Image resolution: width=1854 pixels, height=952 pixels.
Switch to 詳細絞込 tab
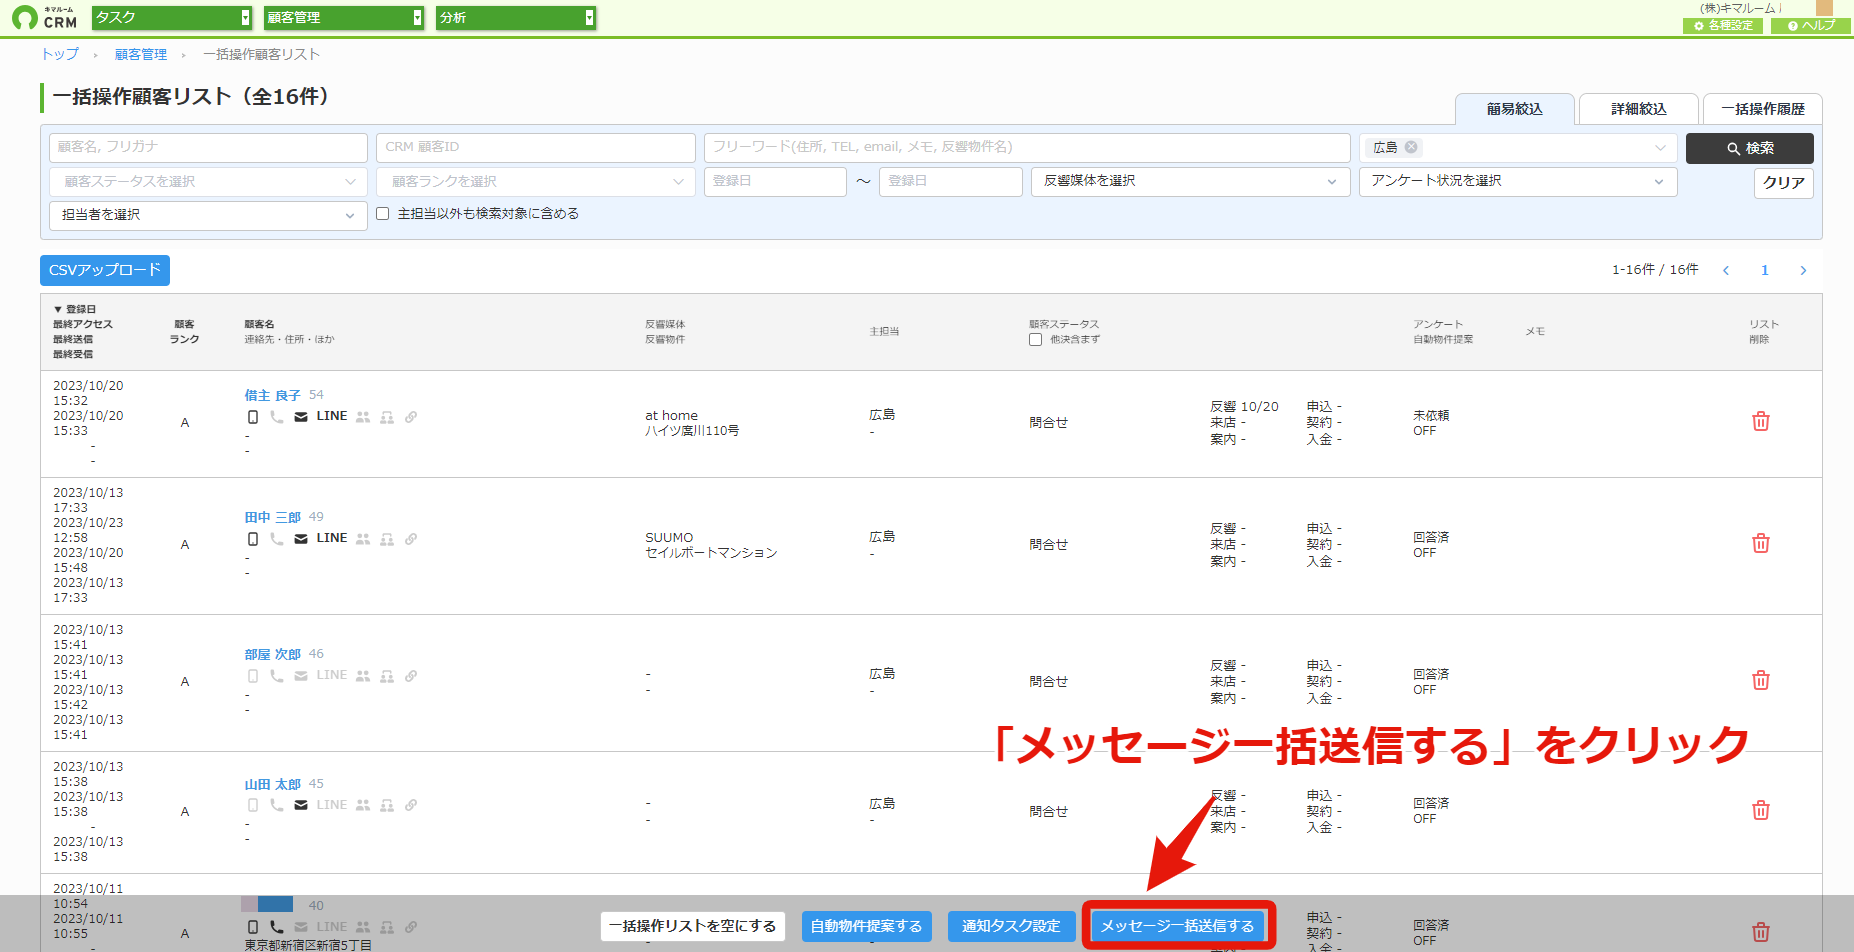pos(1639,109)
